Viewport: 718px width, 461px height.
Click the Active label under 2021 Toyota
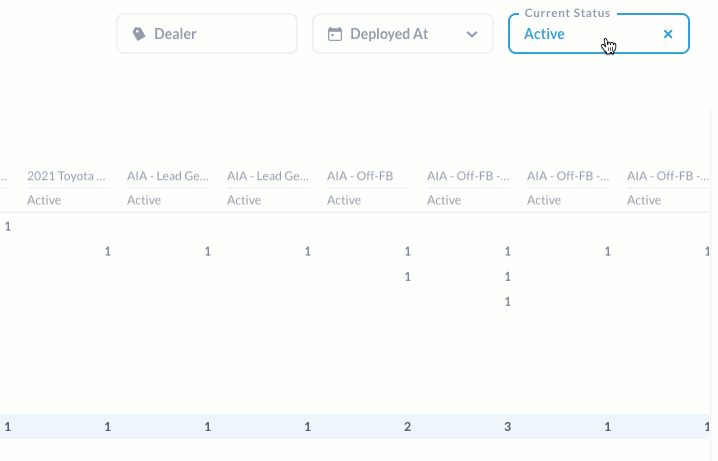pos(44,201)
